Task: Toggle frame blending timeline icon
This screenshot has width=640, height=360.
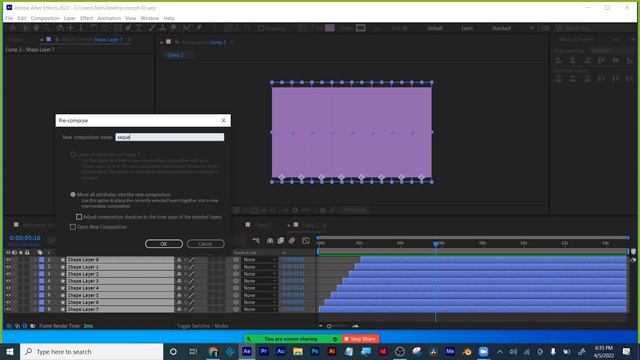Action: pyautogui.click(x=281, y=241)
